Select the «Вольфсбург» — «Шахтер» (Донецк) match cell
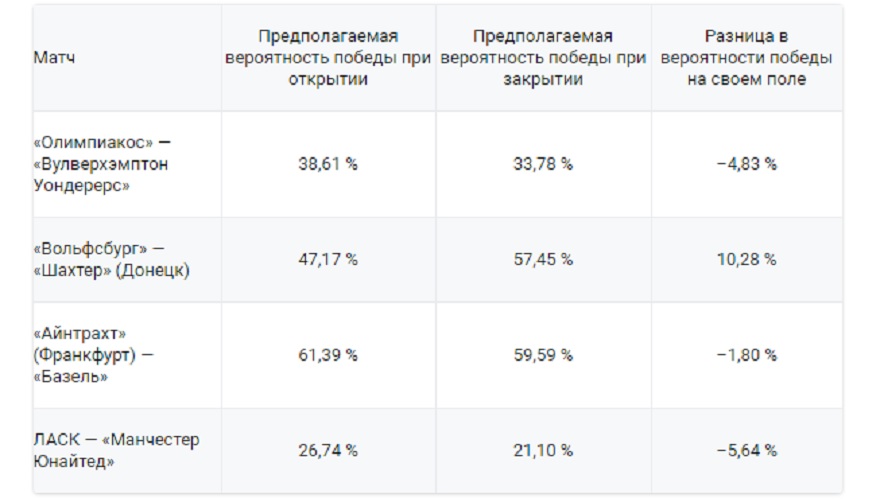 [x=111, y=259]
